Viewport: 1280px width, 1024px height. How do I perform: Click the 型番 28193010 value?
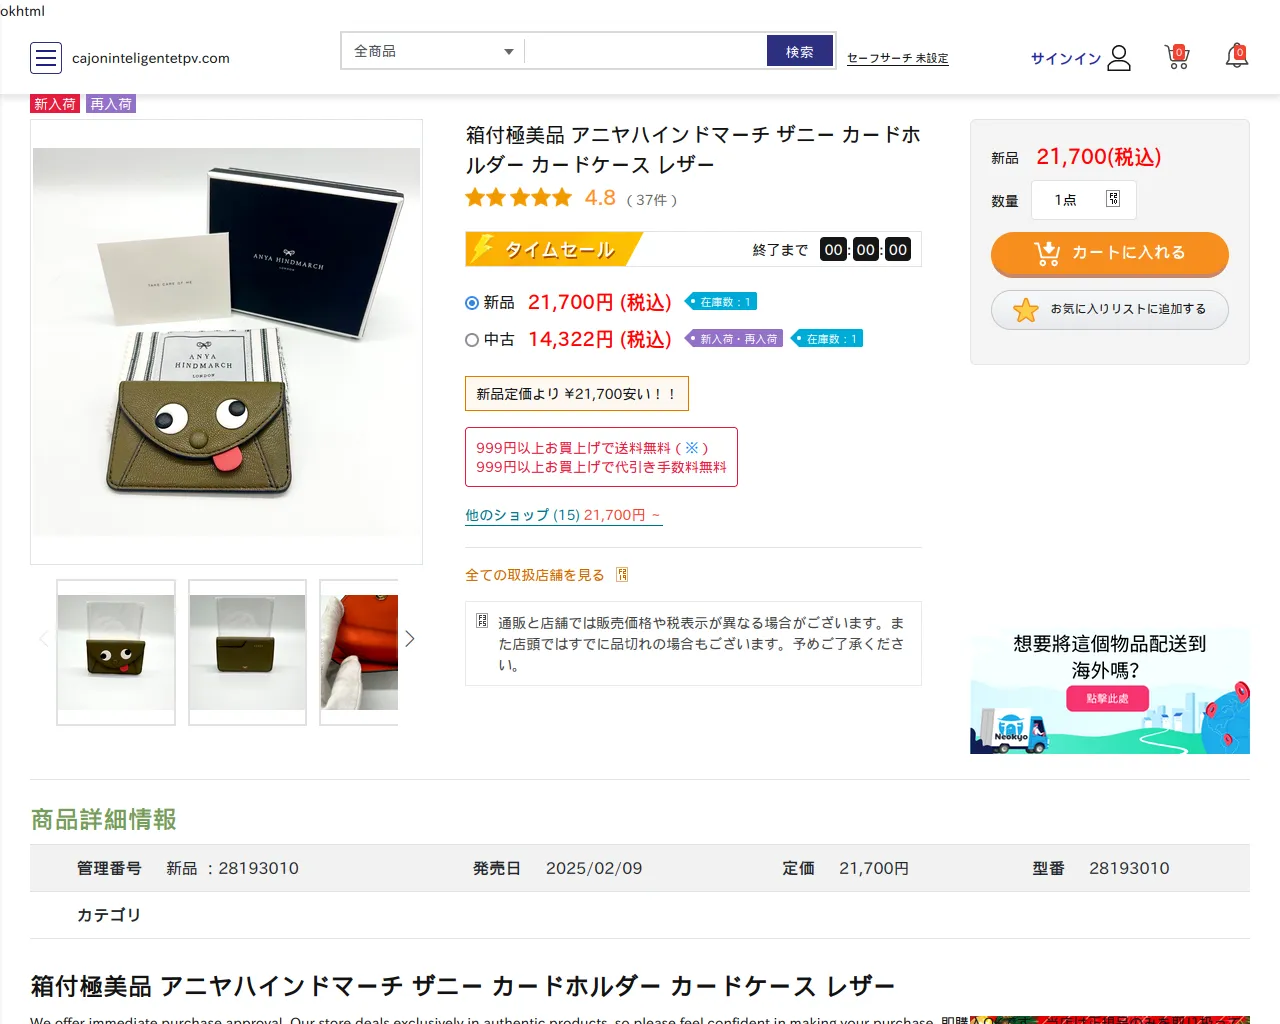click(1129, 868)
